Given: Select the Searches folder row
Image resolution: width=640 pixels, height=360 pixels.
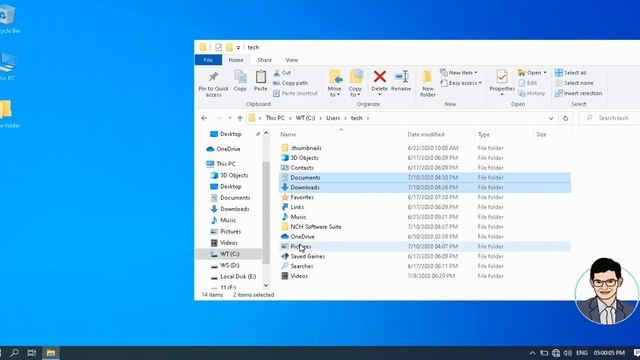Looking at the screenshot, I should point(424,266).
